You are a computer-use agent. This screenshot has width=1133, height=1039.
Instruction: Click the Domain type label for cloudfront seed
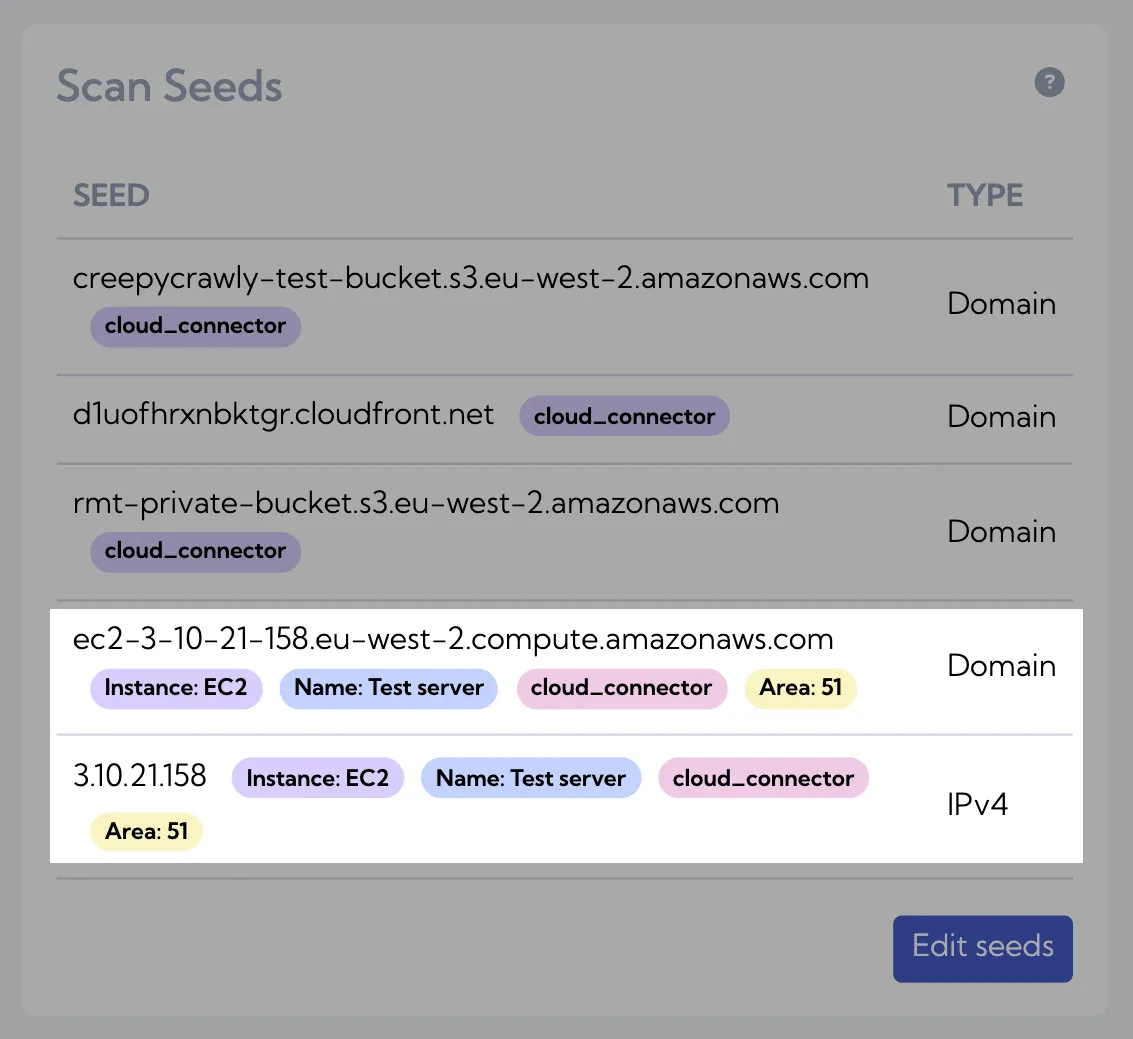[1001, 416]
